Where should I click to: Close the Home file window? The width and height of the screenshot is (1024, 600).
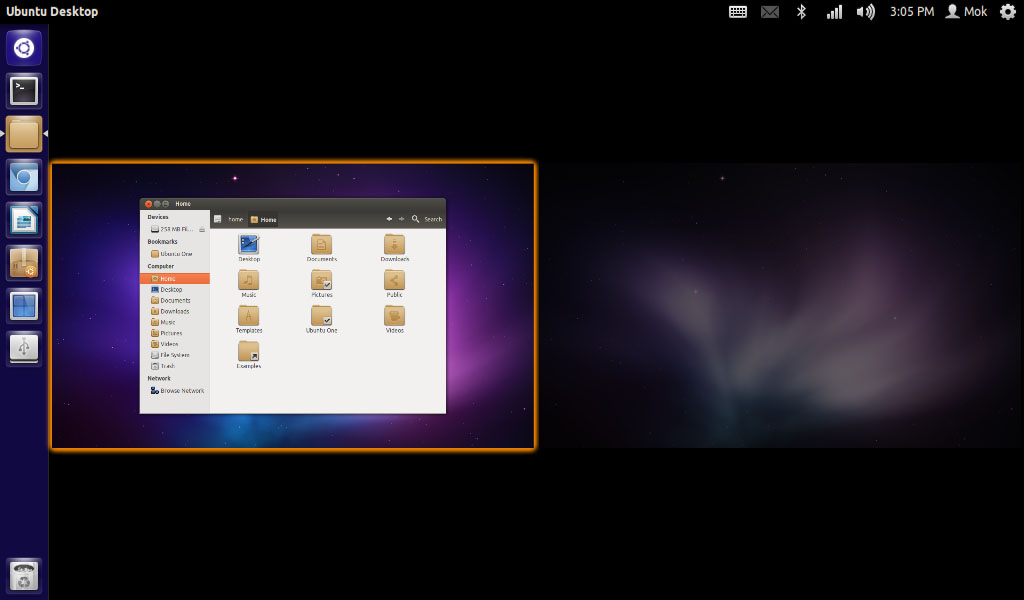(148, 204)
